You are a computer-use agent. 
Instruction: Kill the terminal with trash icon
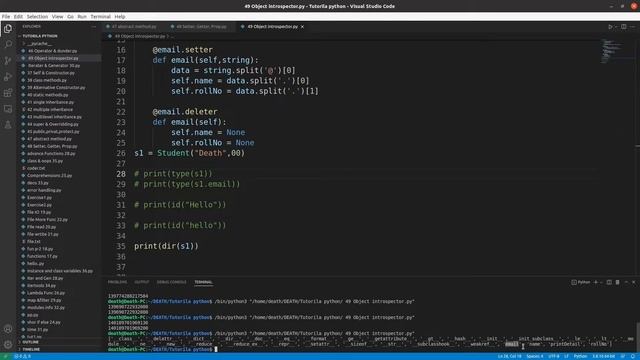coord(618,282)
